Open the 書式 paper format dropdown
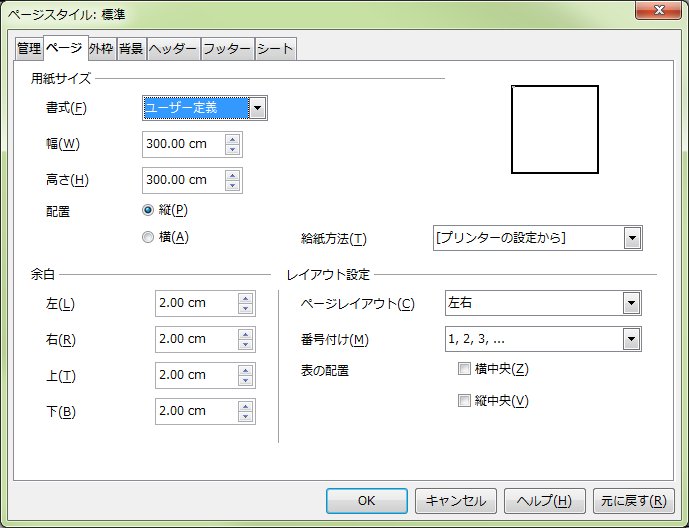 [x=205, y=108]
